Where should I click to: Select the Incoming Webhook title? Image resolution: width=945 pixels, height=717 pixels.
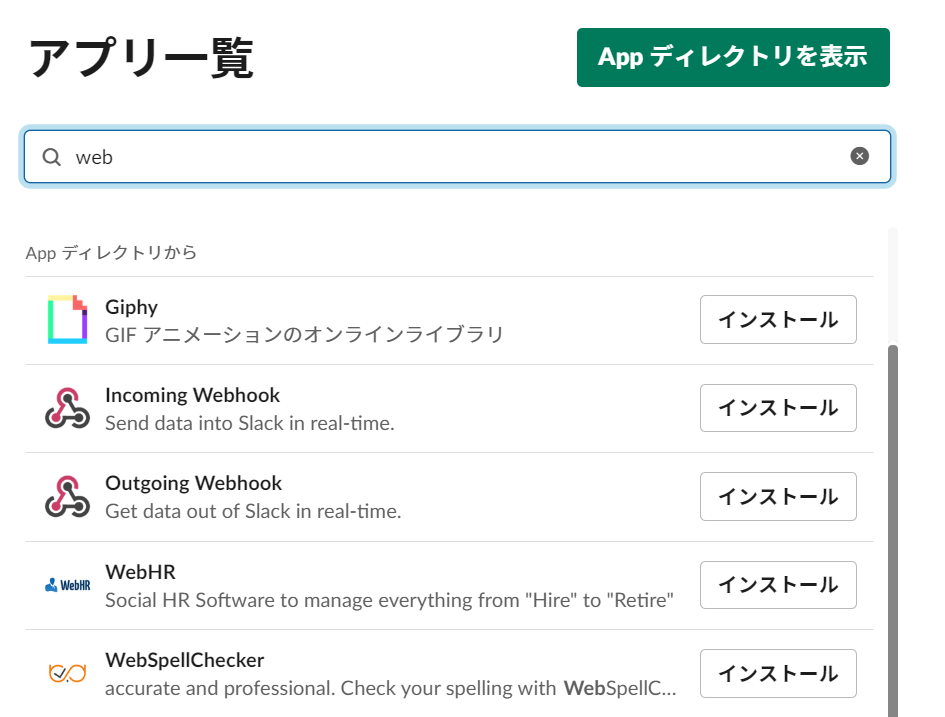[x=192, y=395]
